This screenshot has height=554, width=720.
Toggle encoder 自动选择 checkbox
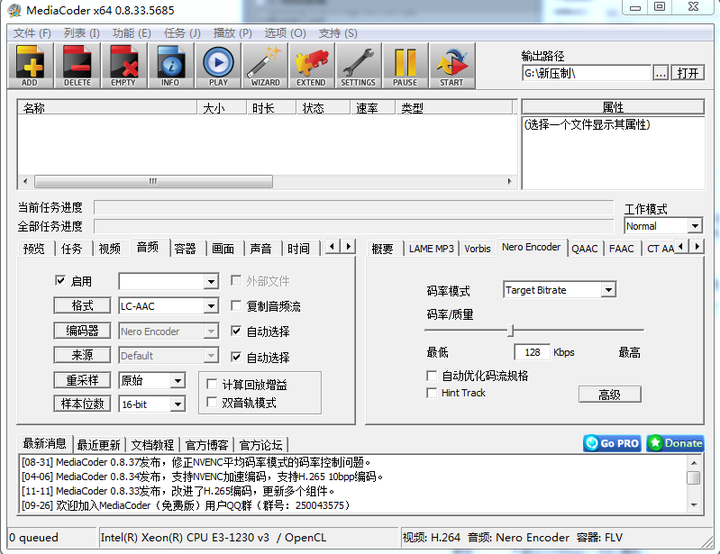236,331
